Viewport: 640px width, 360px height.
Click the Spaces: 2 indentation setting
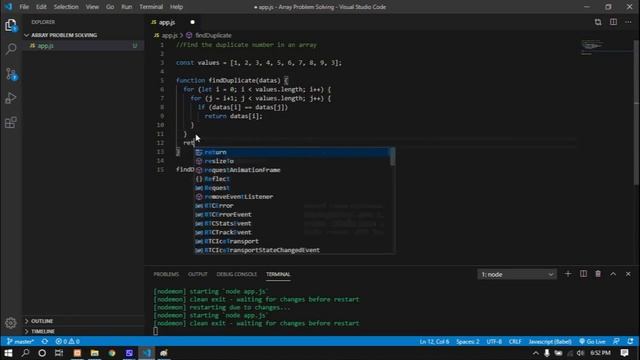pyautogui.click(x=468, y=341)
